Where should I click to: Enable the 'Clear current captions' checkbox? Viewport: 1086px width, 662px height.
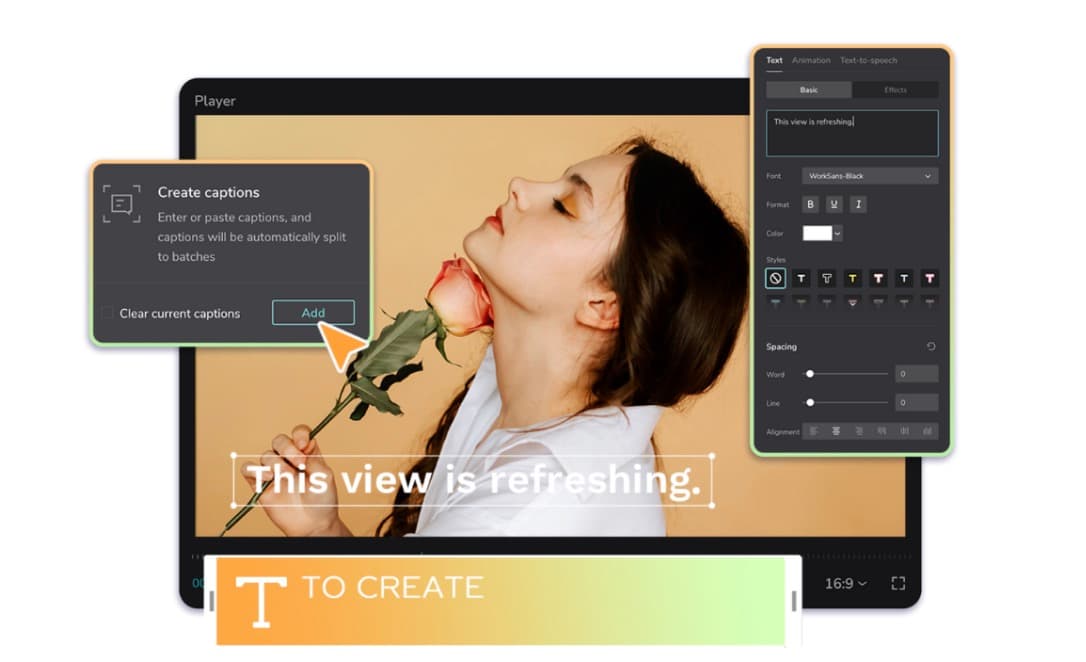coord(108,313)
